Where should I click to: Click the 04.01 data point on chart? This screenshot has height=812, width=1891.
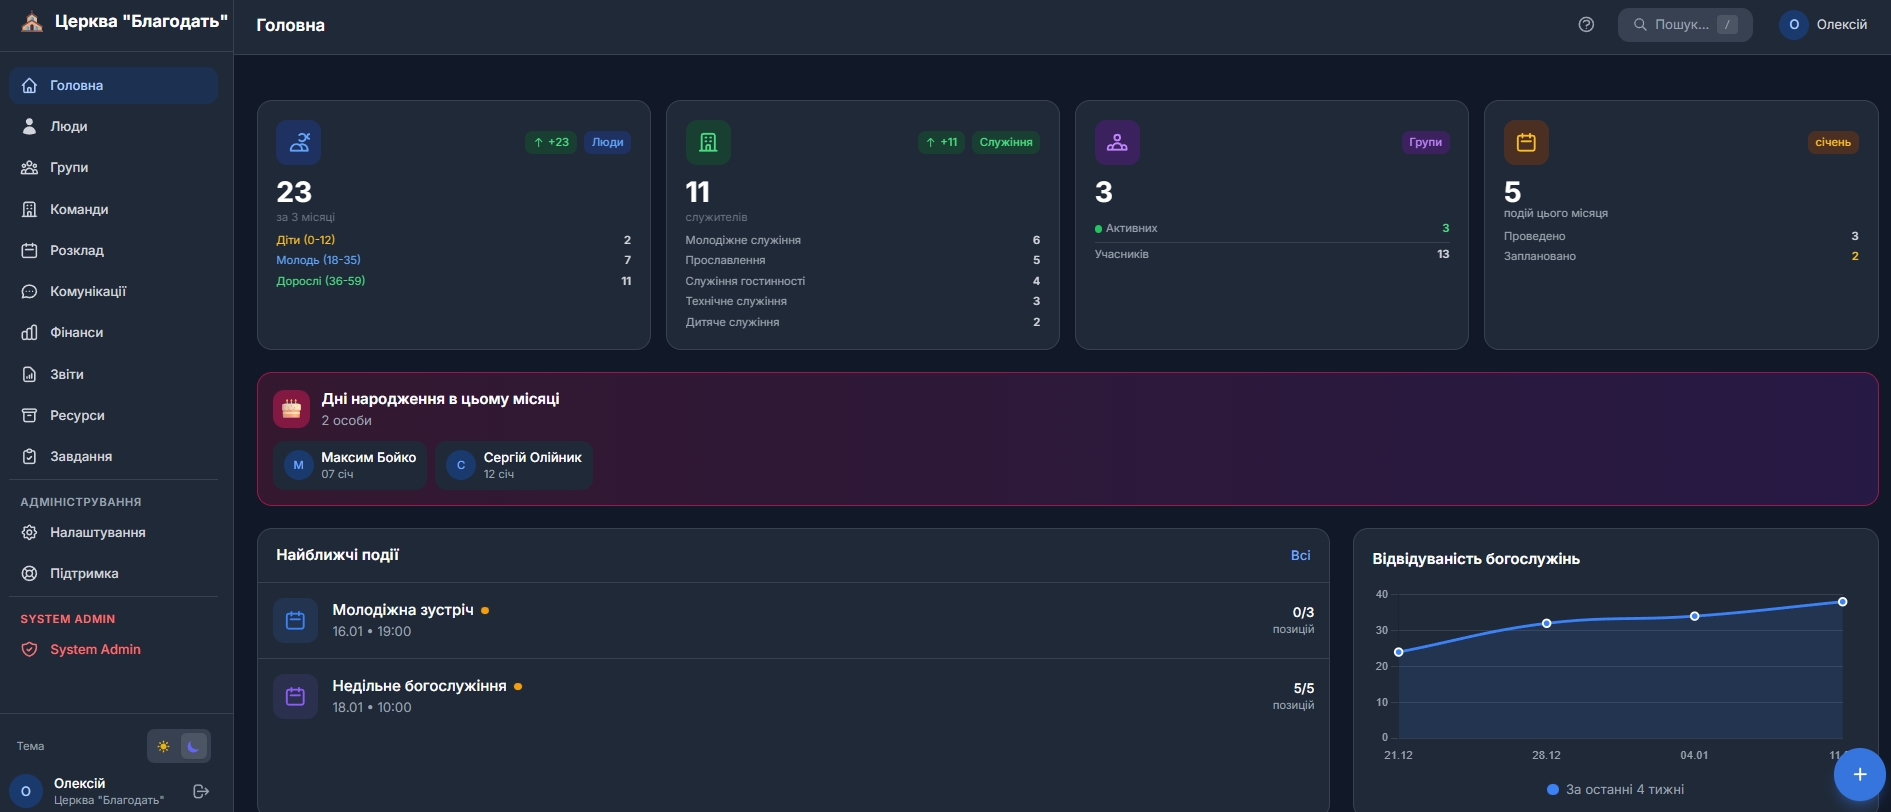click(x=1694, y=616)
